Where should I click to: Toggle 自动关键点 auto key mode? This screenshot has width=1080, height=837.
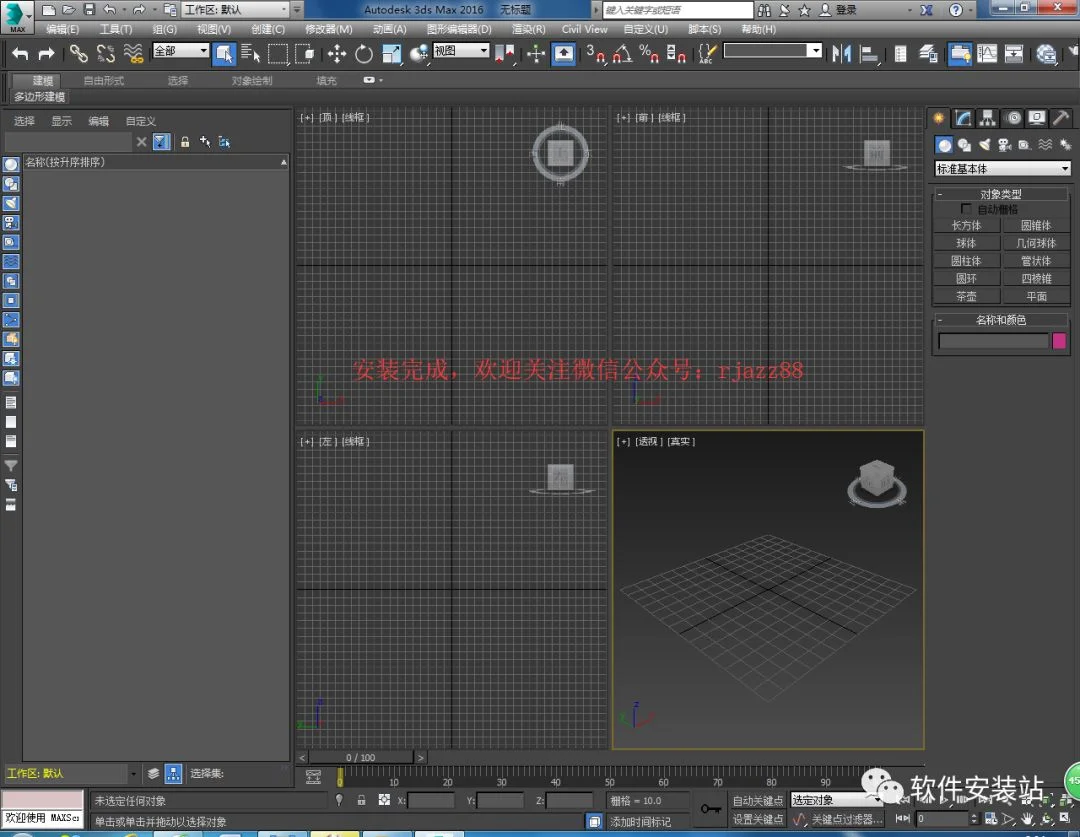click(x=758, y=800)
